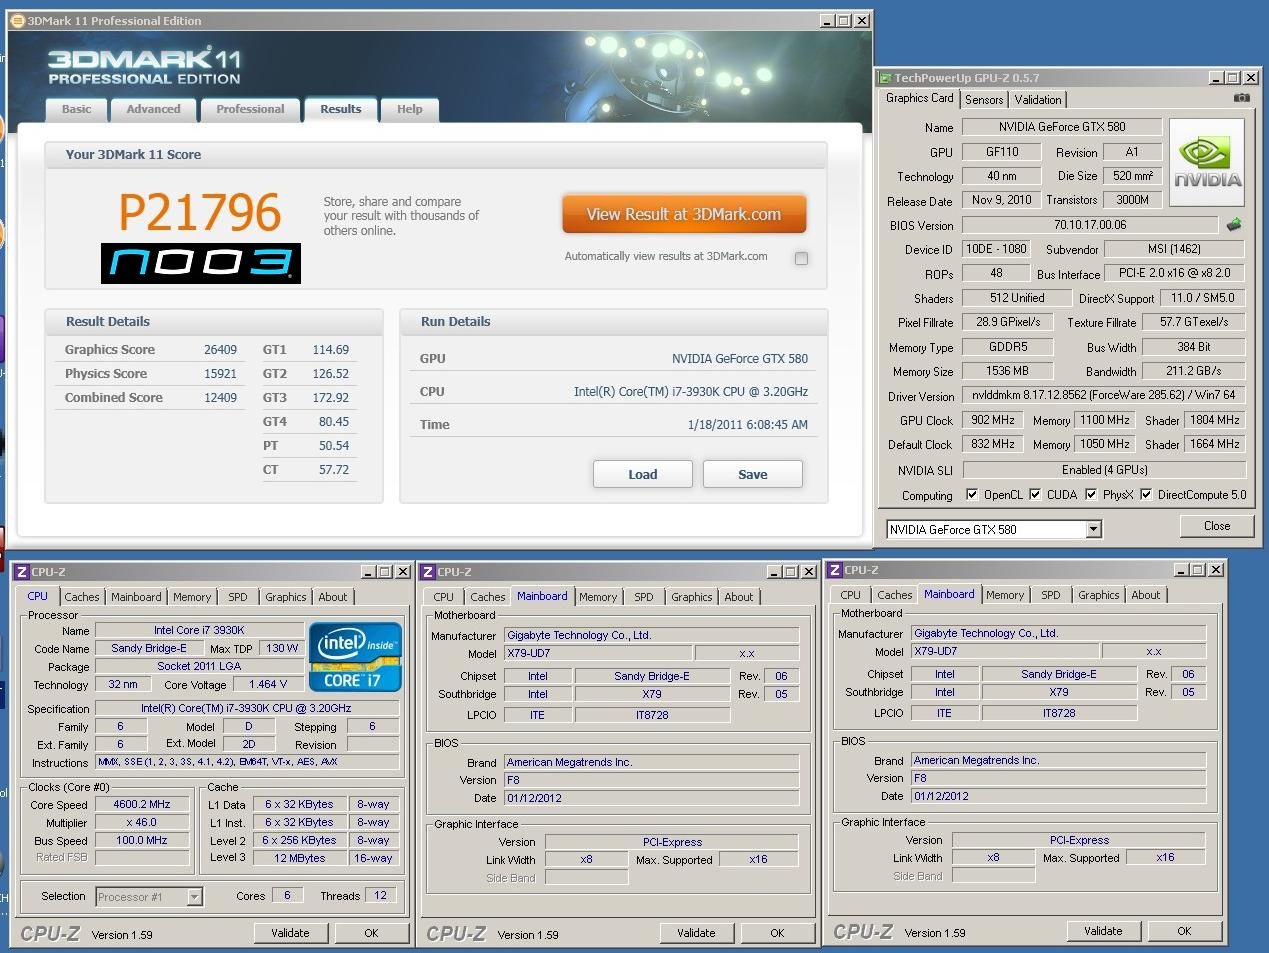Open the Advanced tab in 3DMark
The width and height of the screenshot is (1269, 953).
click(x=153, y=110)
